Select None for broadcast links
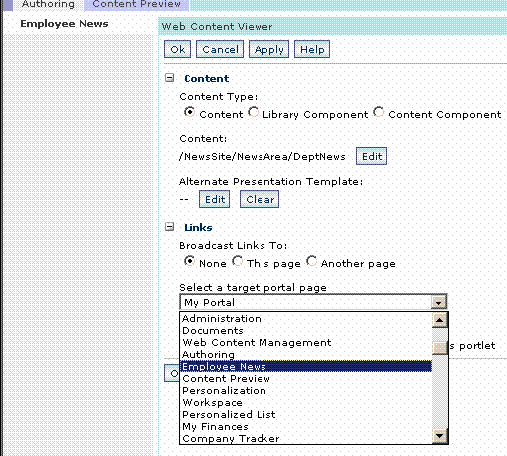Viewport: 507px width, 456px height. (x=189, y=261)
